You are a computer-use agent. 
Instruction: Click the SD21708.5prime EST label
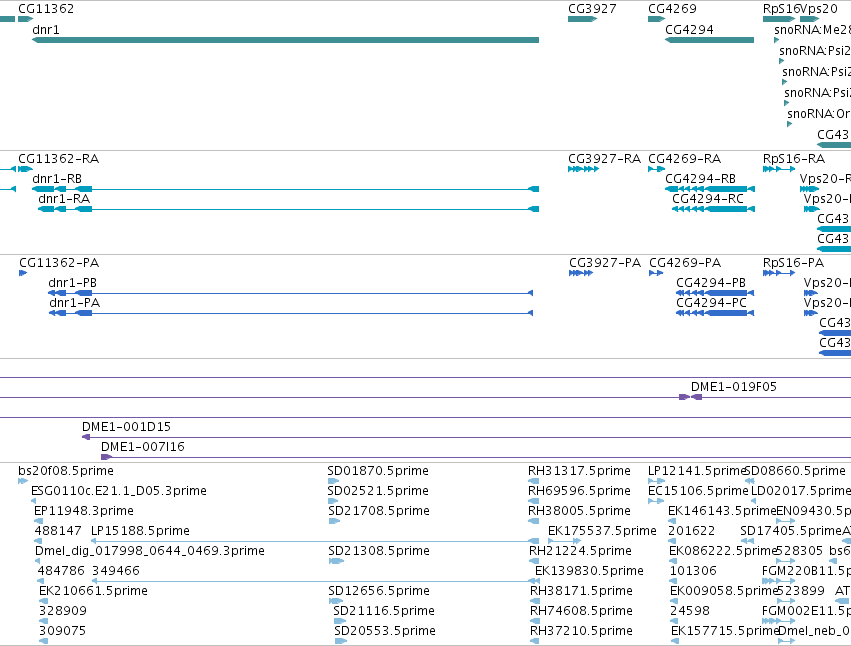379,511
